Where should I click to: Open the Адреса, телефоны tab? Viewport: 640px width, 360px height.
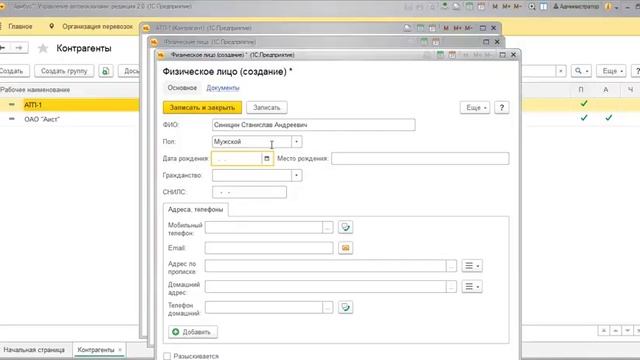196,209
